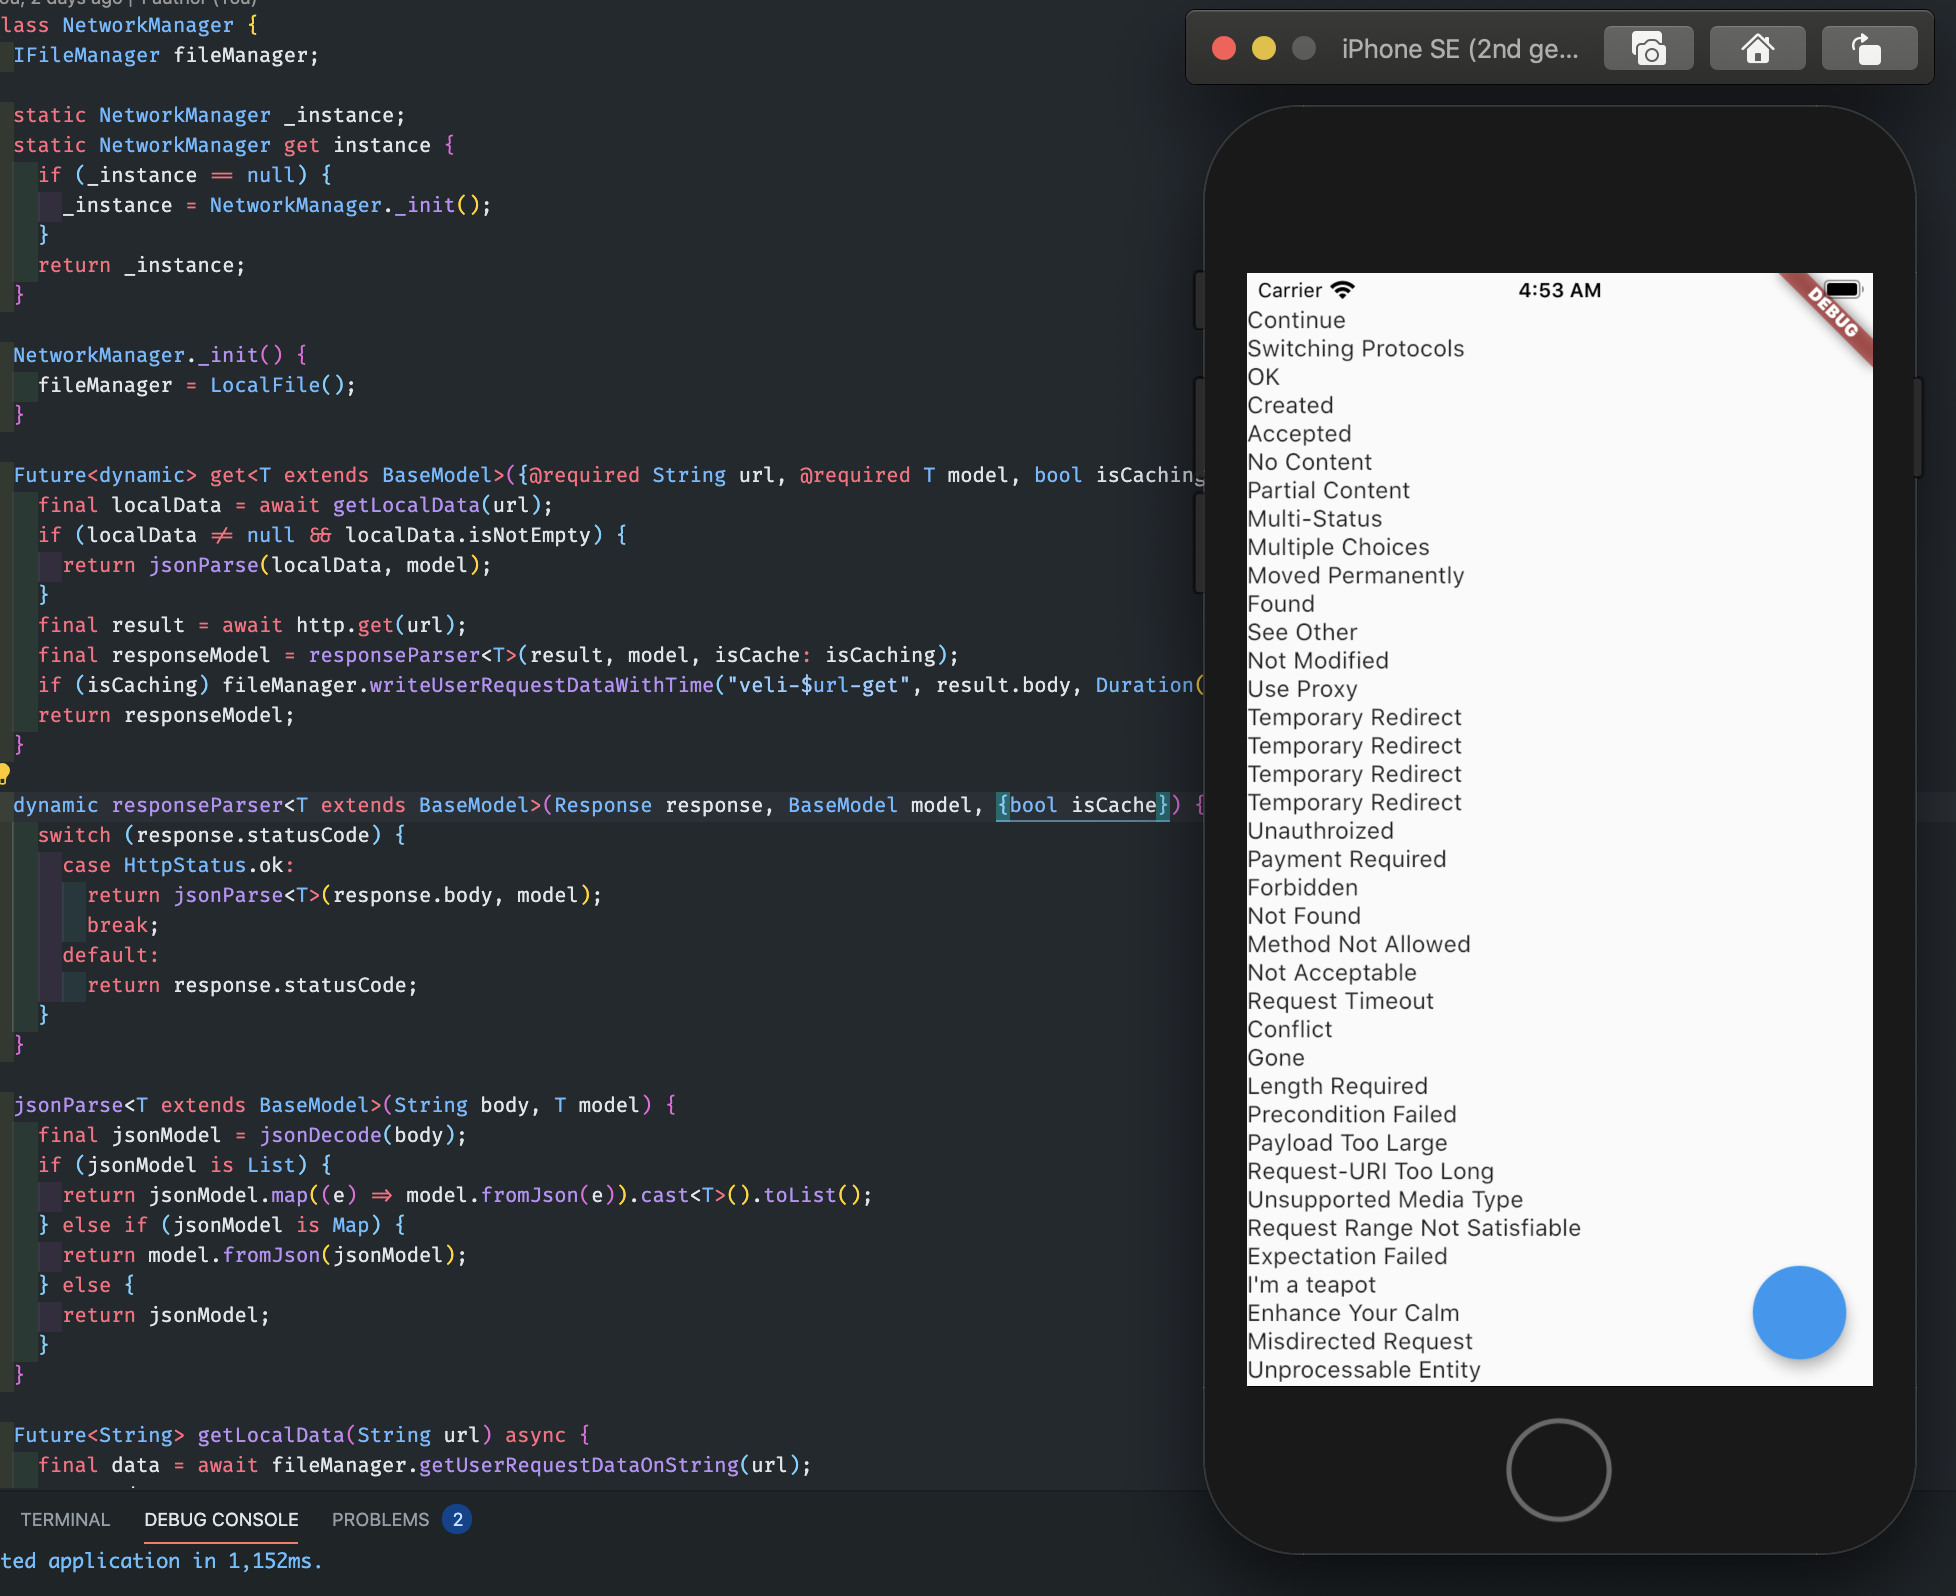Take a screenshot using the simulator camera icon
This screenshot has height=1596, width=1956.
pos(1648,47)
